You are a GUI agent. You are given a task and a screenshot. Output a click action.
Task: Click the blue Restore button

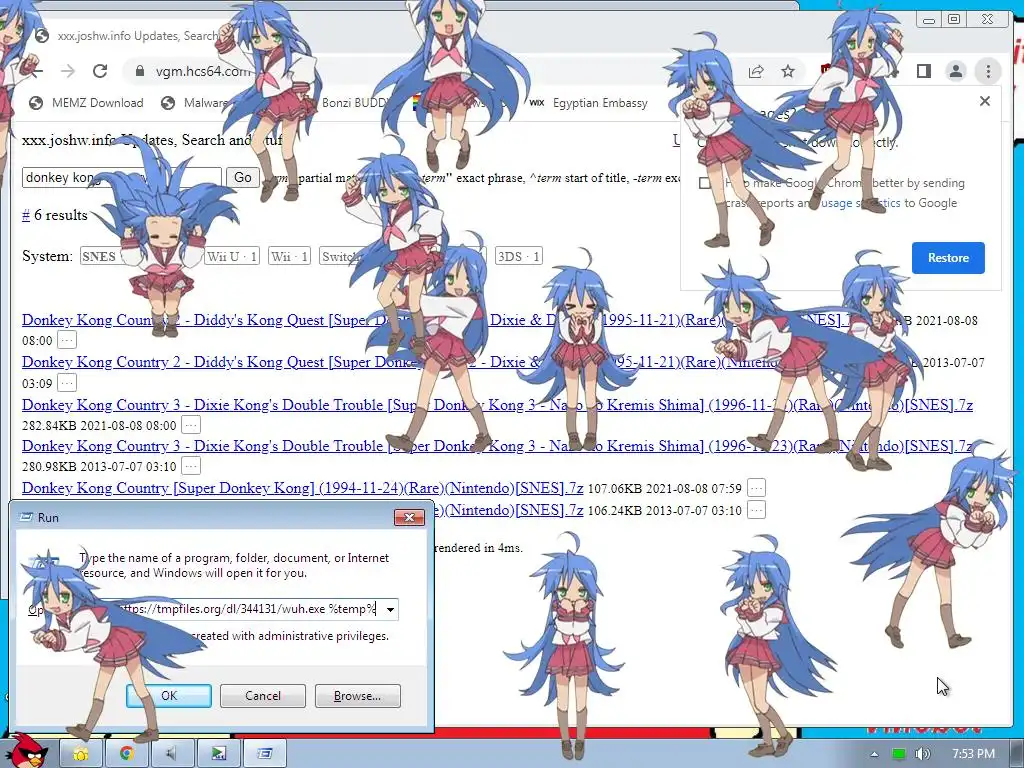tap(948, 257)
